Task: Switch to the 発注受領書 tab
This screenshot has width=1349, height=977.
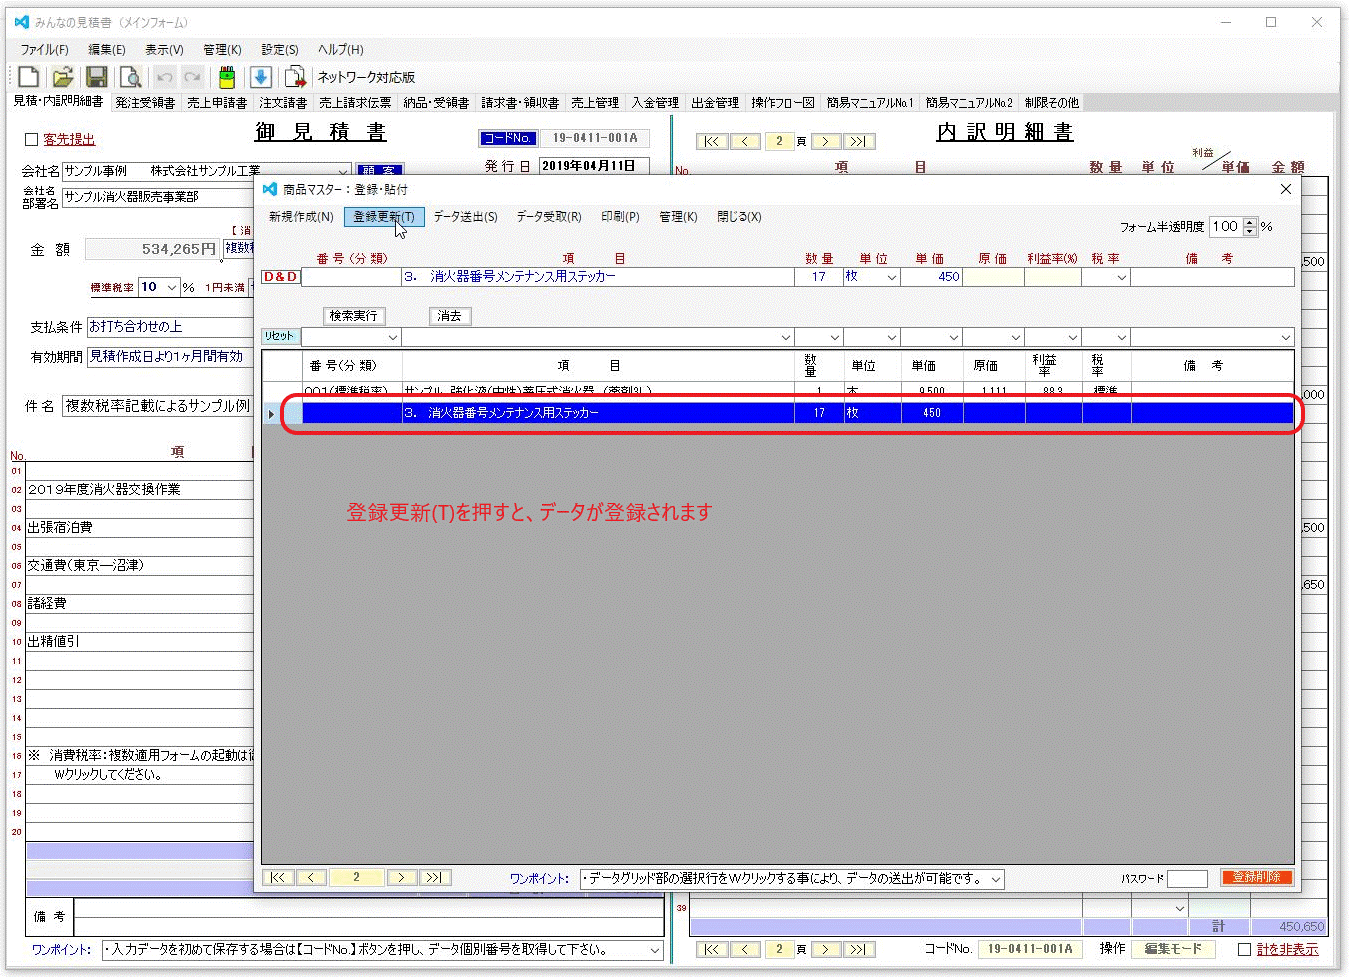Action: click(145, 102)
